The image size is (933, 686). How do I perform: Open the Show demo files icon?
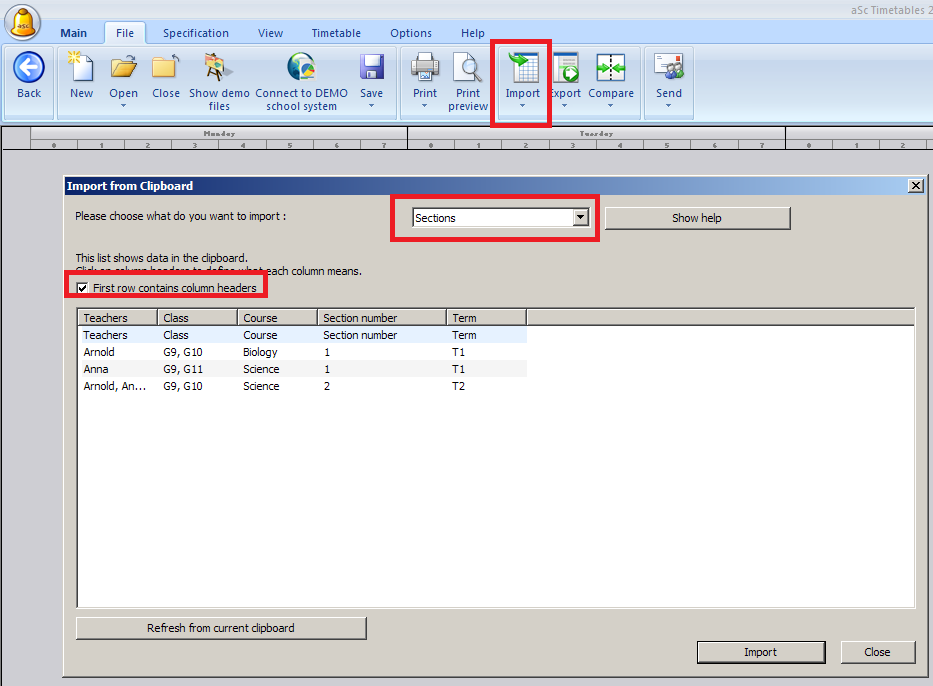[x=218, y=68]
